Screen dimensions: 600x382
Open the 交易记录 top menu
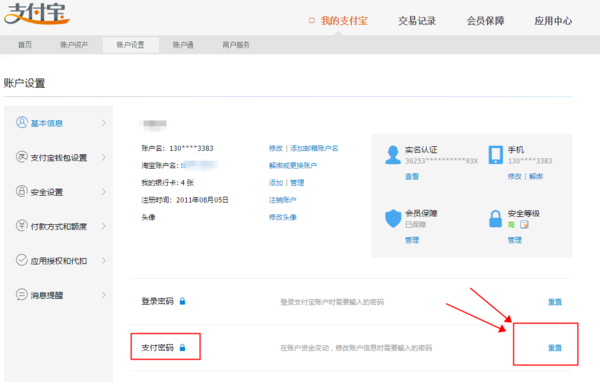(417, 21)
